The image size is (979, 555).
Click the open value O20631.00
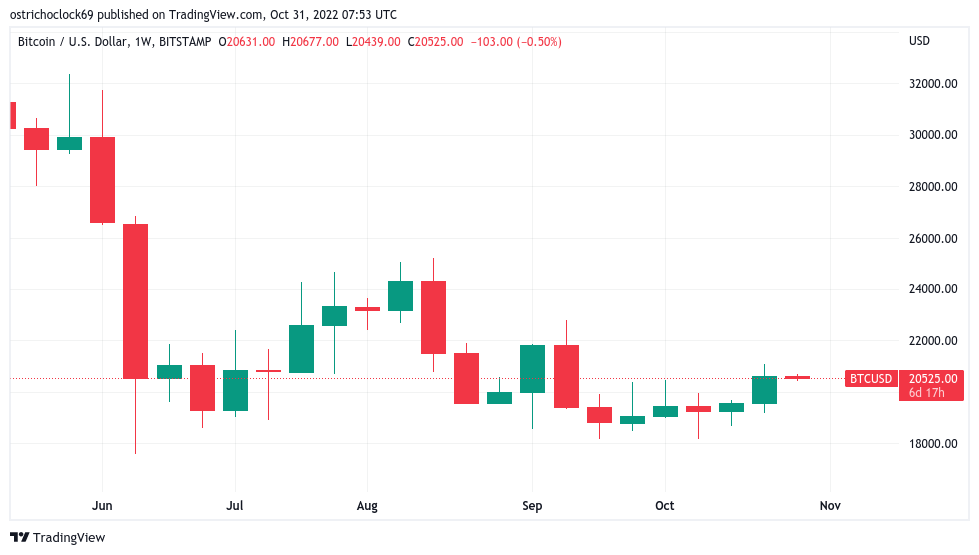tap(247, 42)
